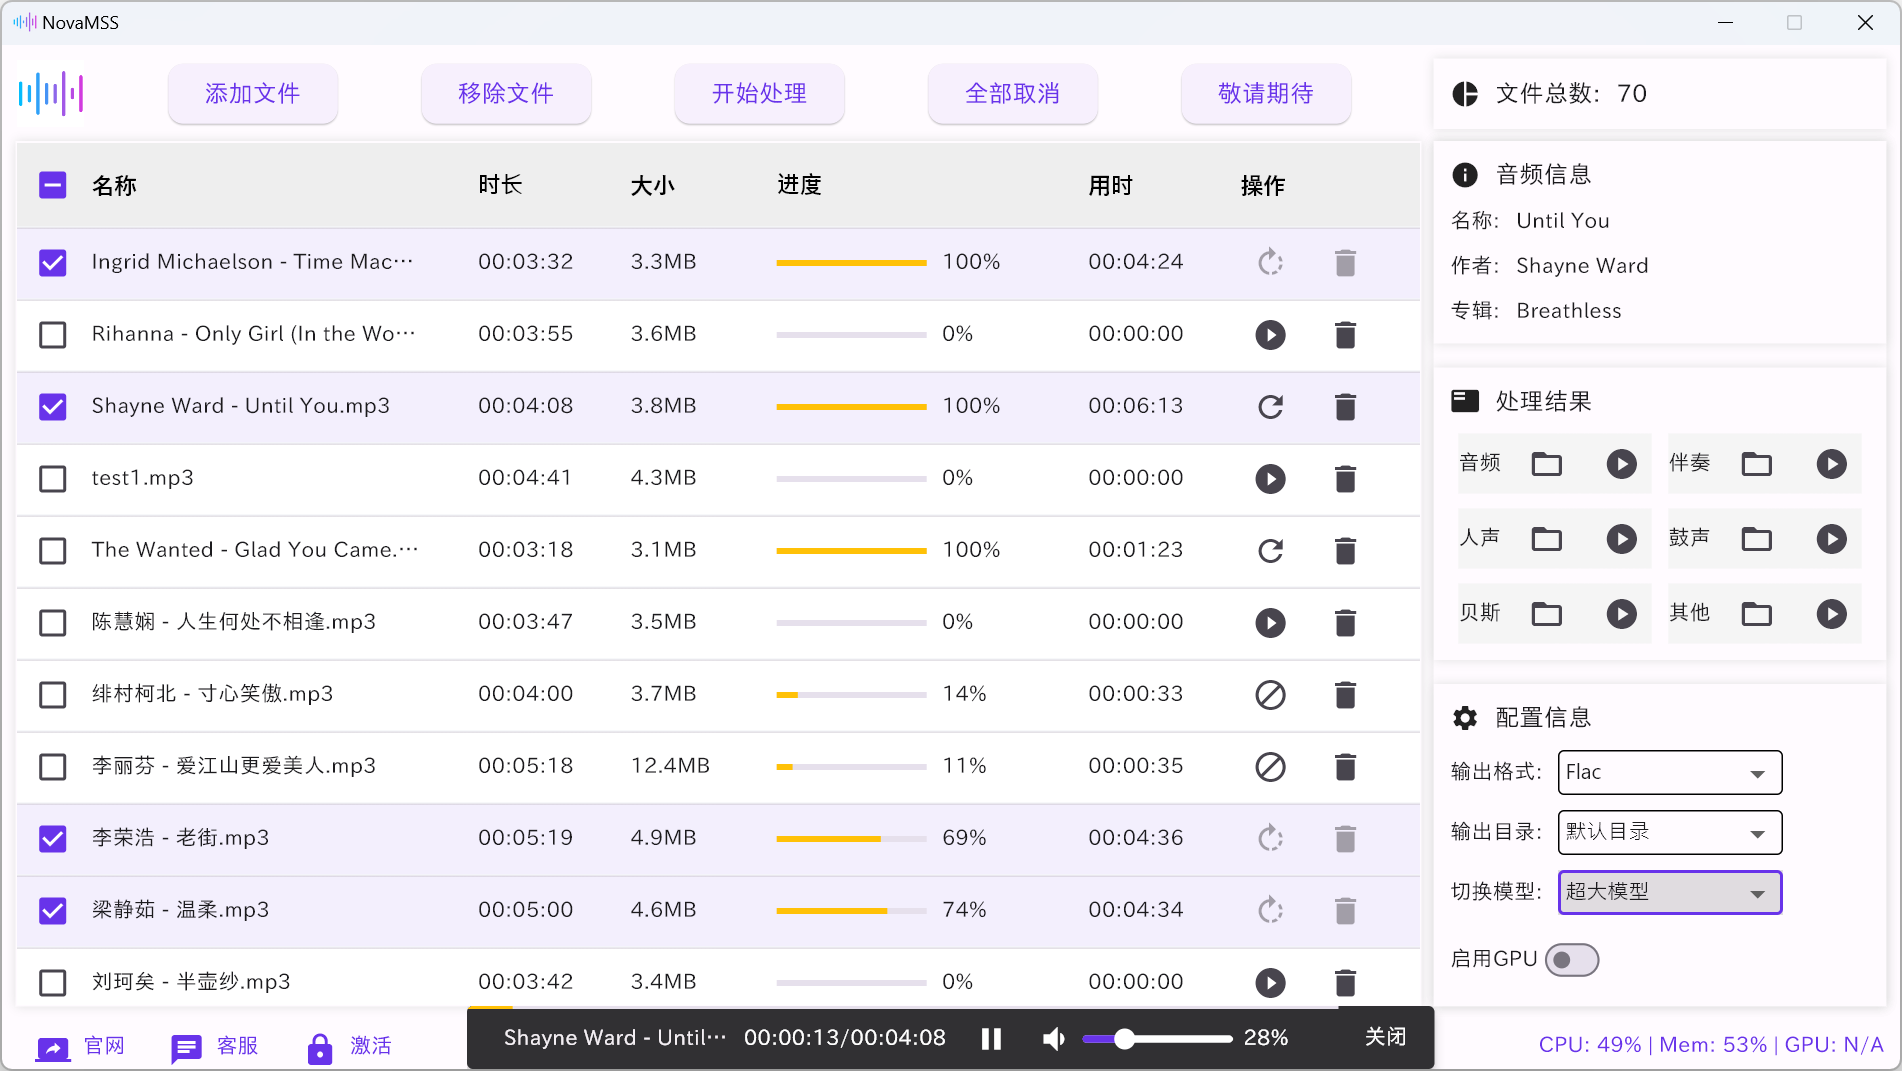Check the checkbox for test1.mp3
This screenshot has width=1902, height=1071.
(x=52, y=479)
